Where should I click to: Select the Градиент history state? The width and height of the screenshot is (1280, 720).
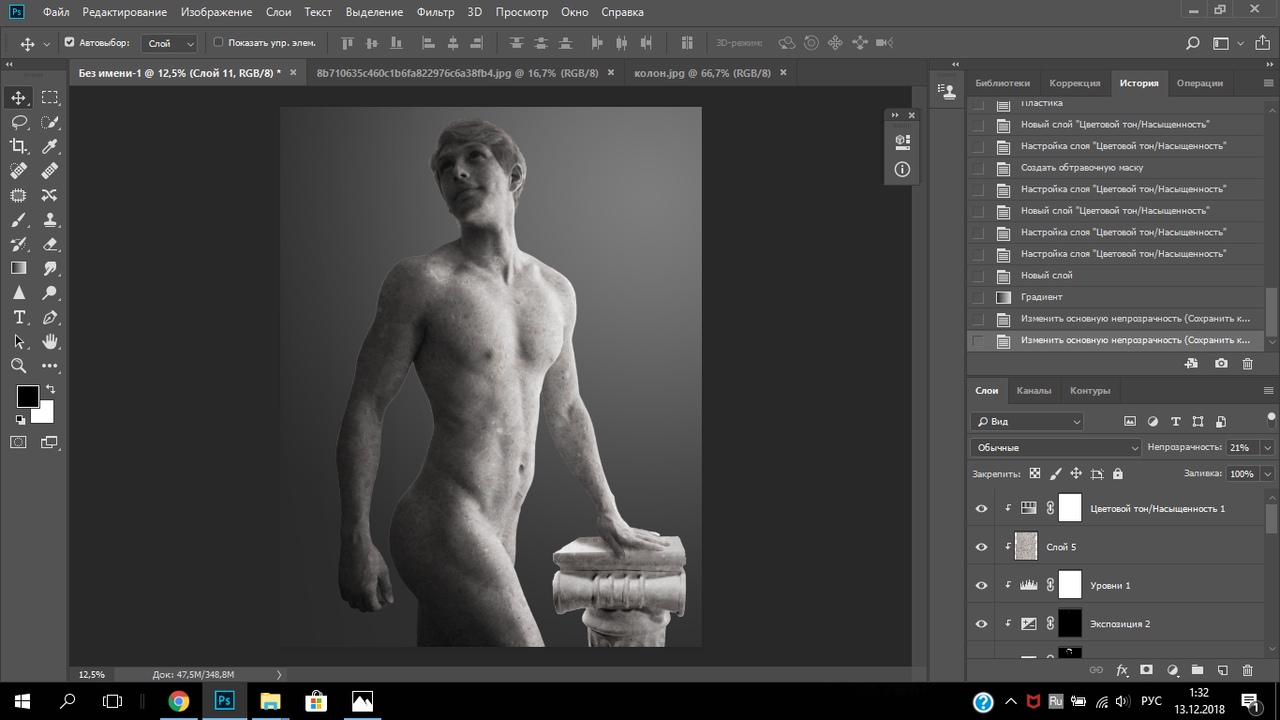tap(1041, 297)
